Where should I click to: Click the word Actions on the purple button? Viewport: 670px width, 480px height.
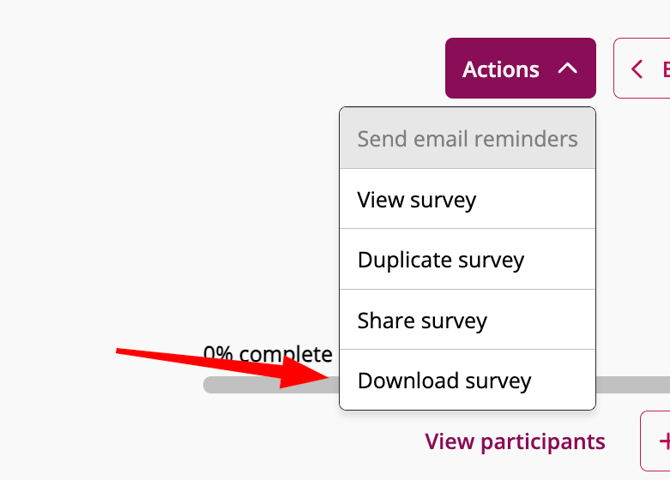(x=500, y=69)
